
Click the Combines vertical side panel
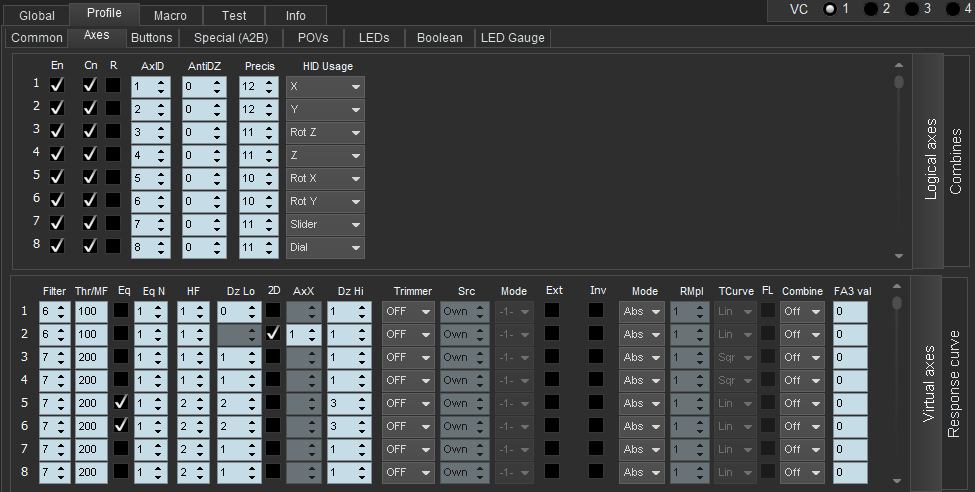(957, 161)
